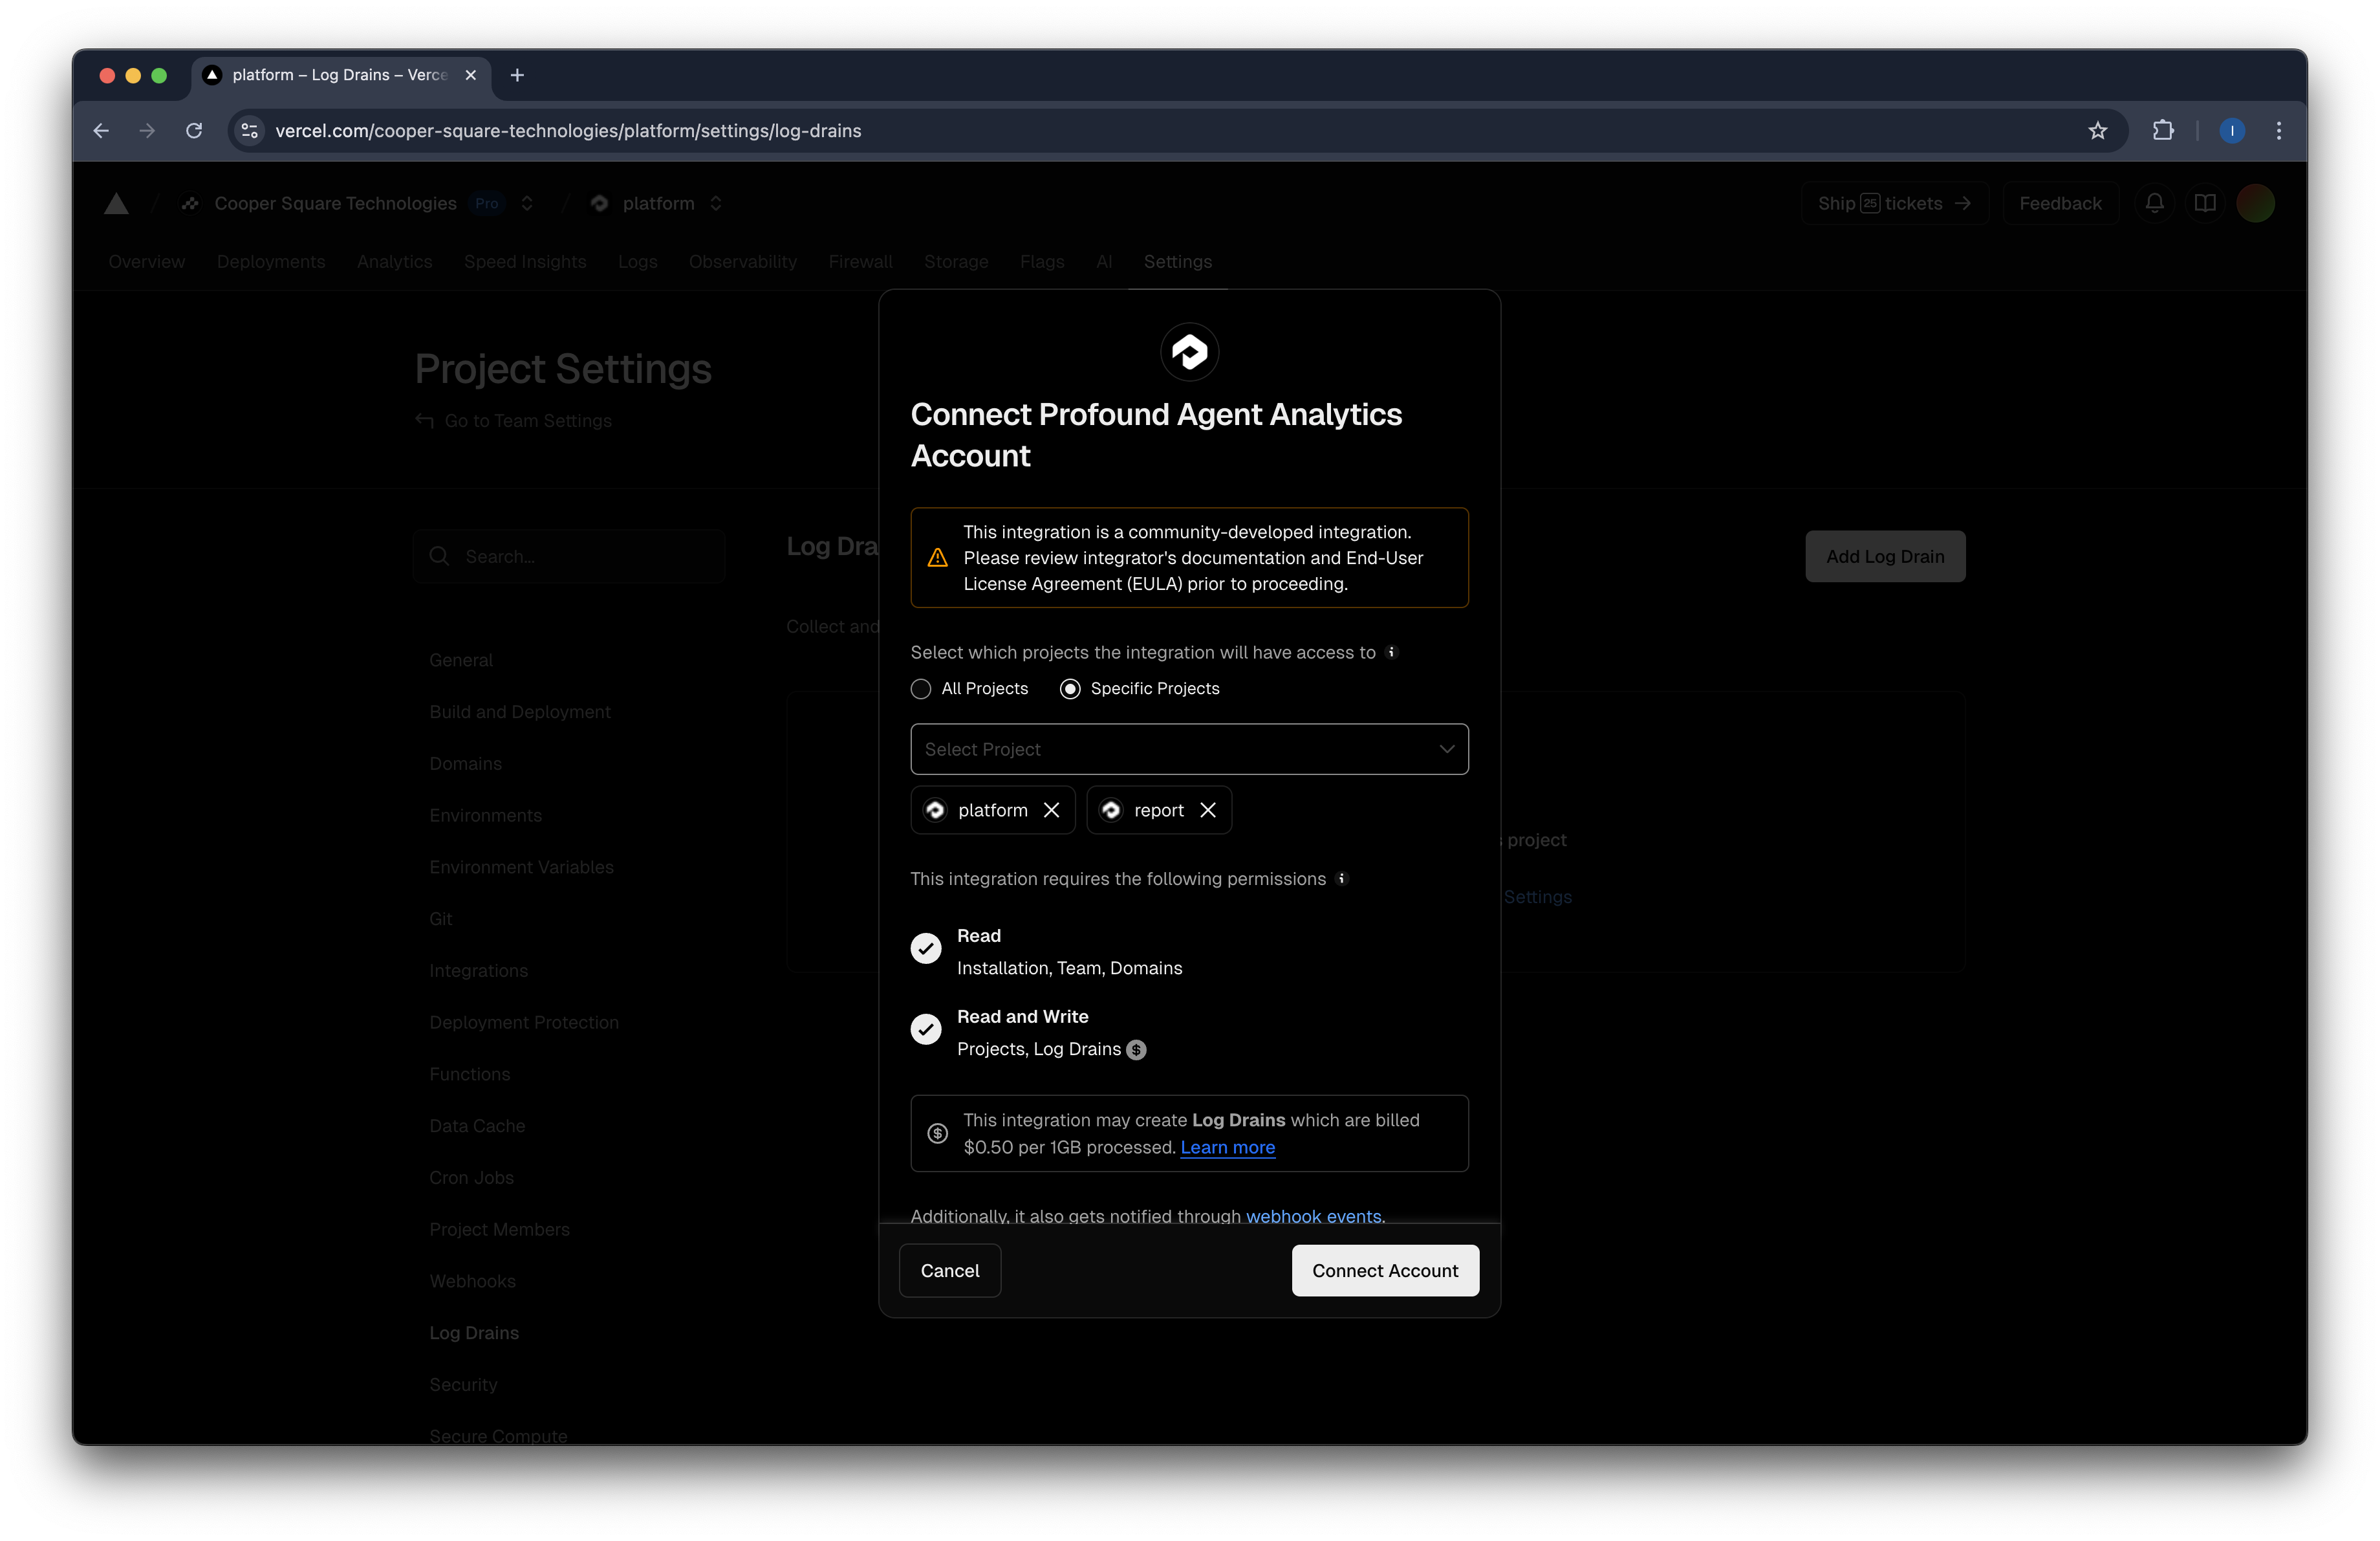This screenshot has width=2380, height=1541.
Task: Click the info icon next to permissions heading
Action: click(1341, 879)
